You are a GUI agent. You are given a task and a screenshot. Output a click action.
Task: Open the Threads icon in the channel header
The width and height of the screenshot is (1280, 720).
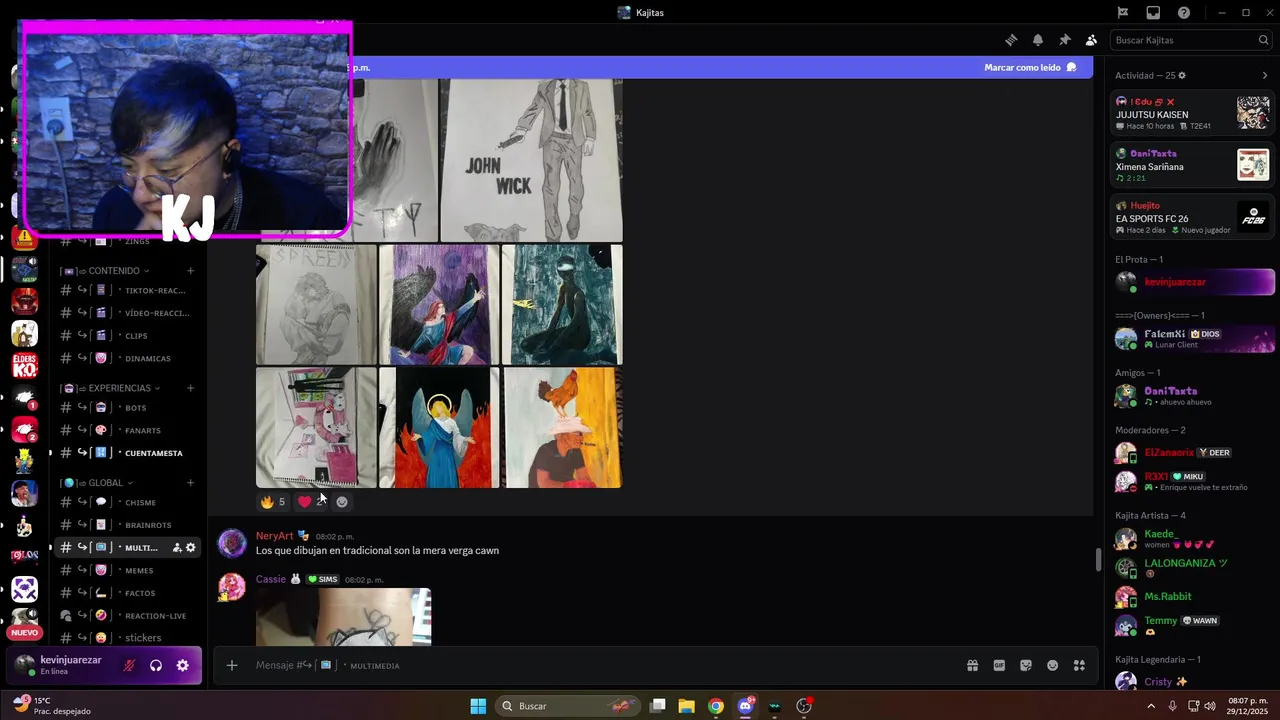[1011, 40]
